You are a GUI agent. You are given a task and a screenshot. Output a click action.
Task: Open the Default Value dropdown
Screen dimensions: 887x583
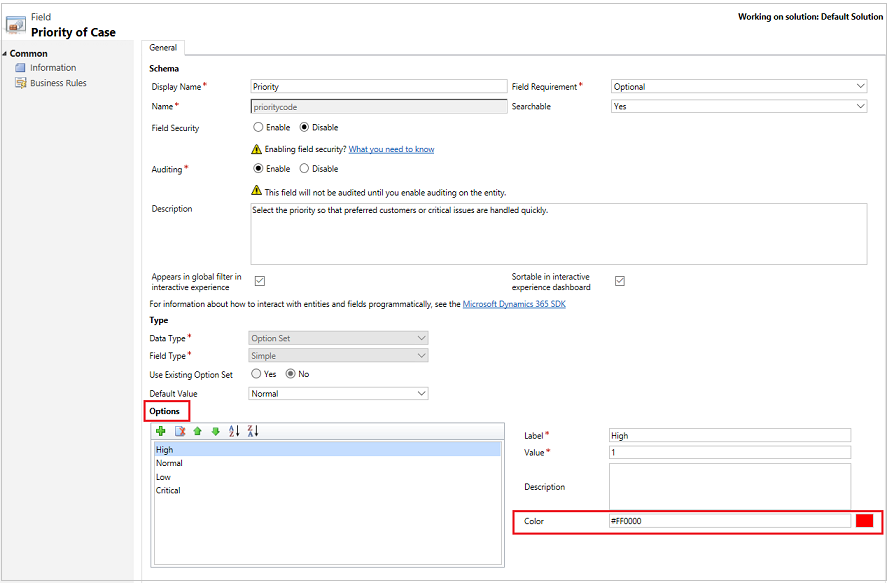[423, 393]
